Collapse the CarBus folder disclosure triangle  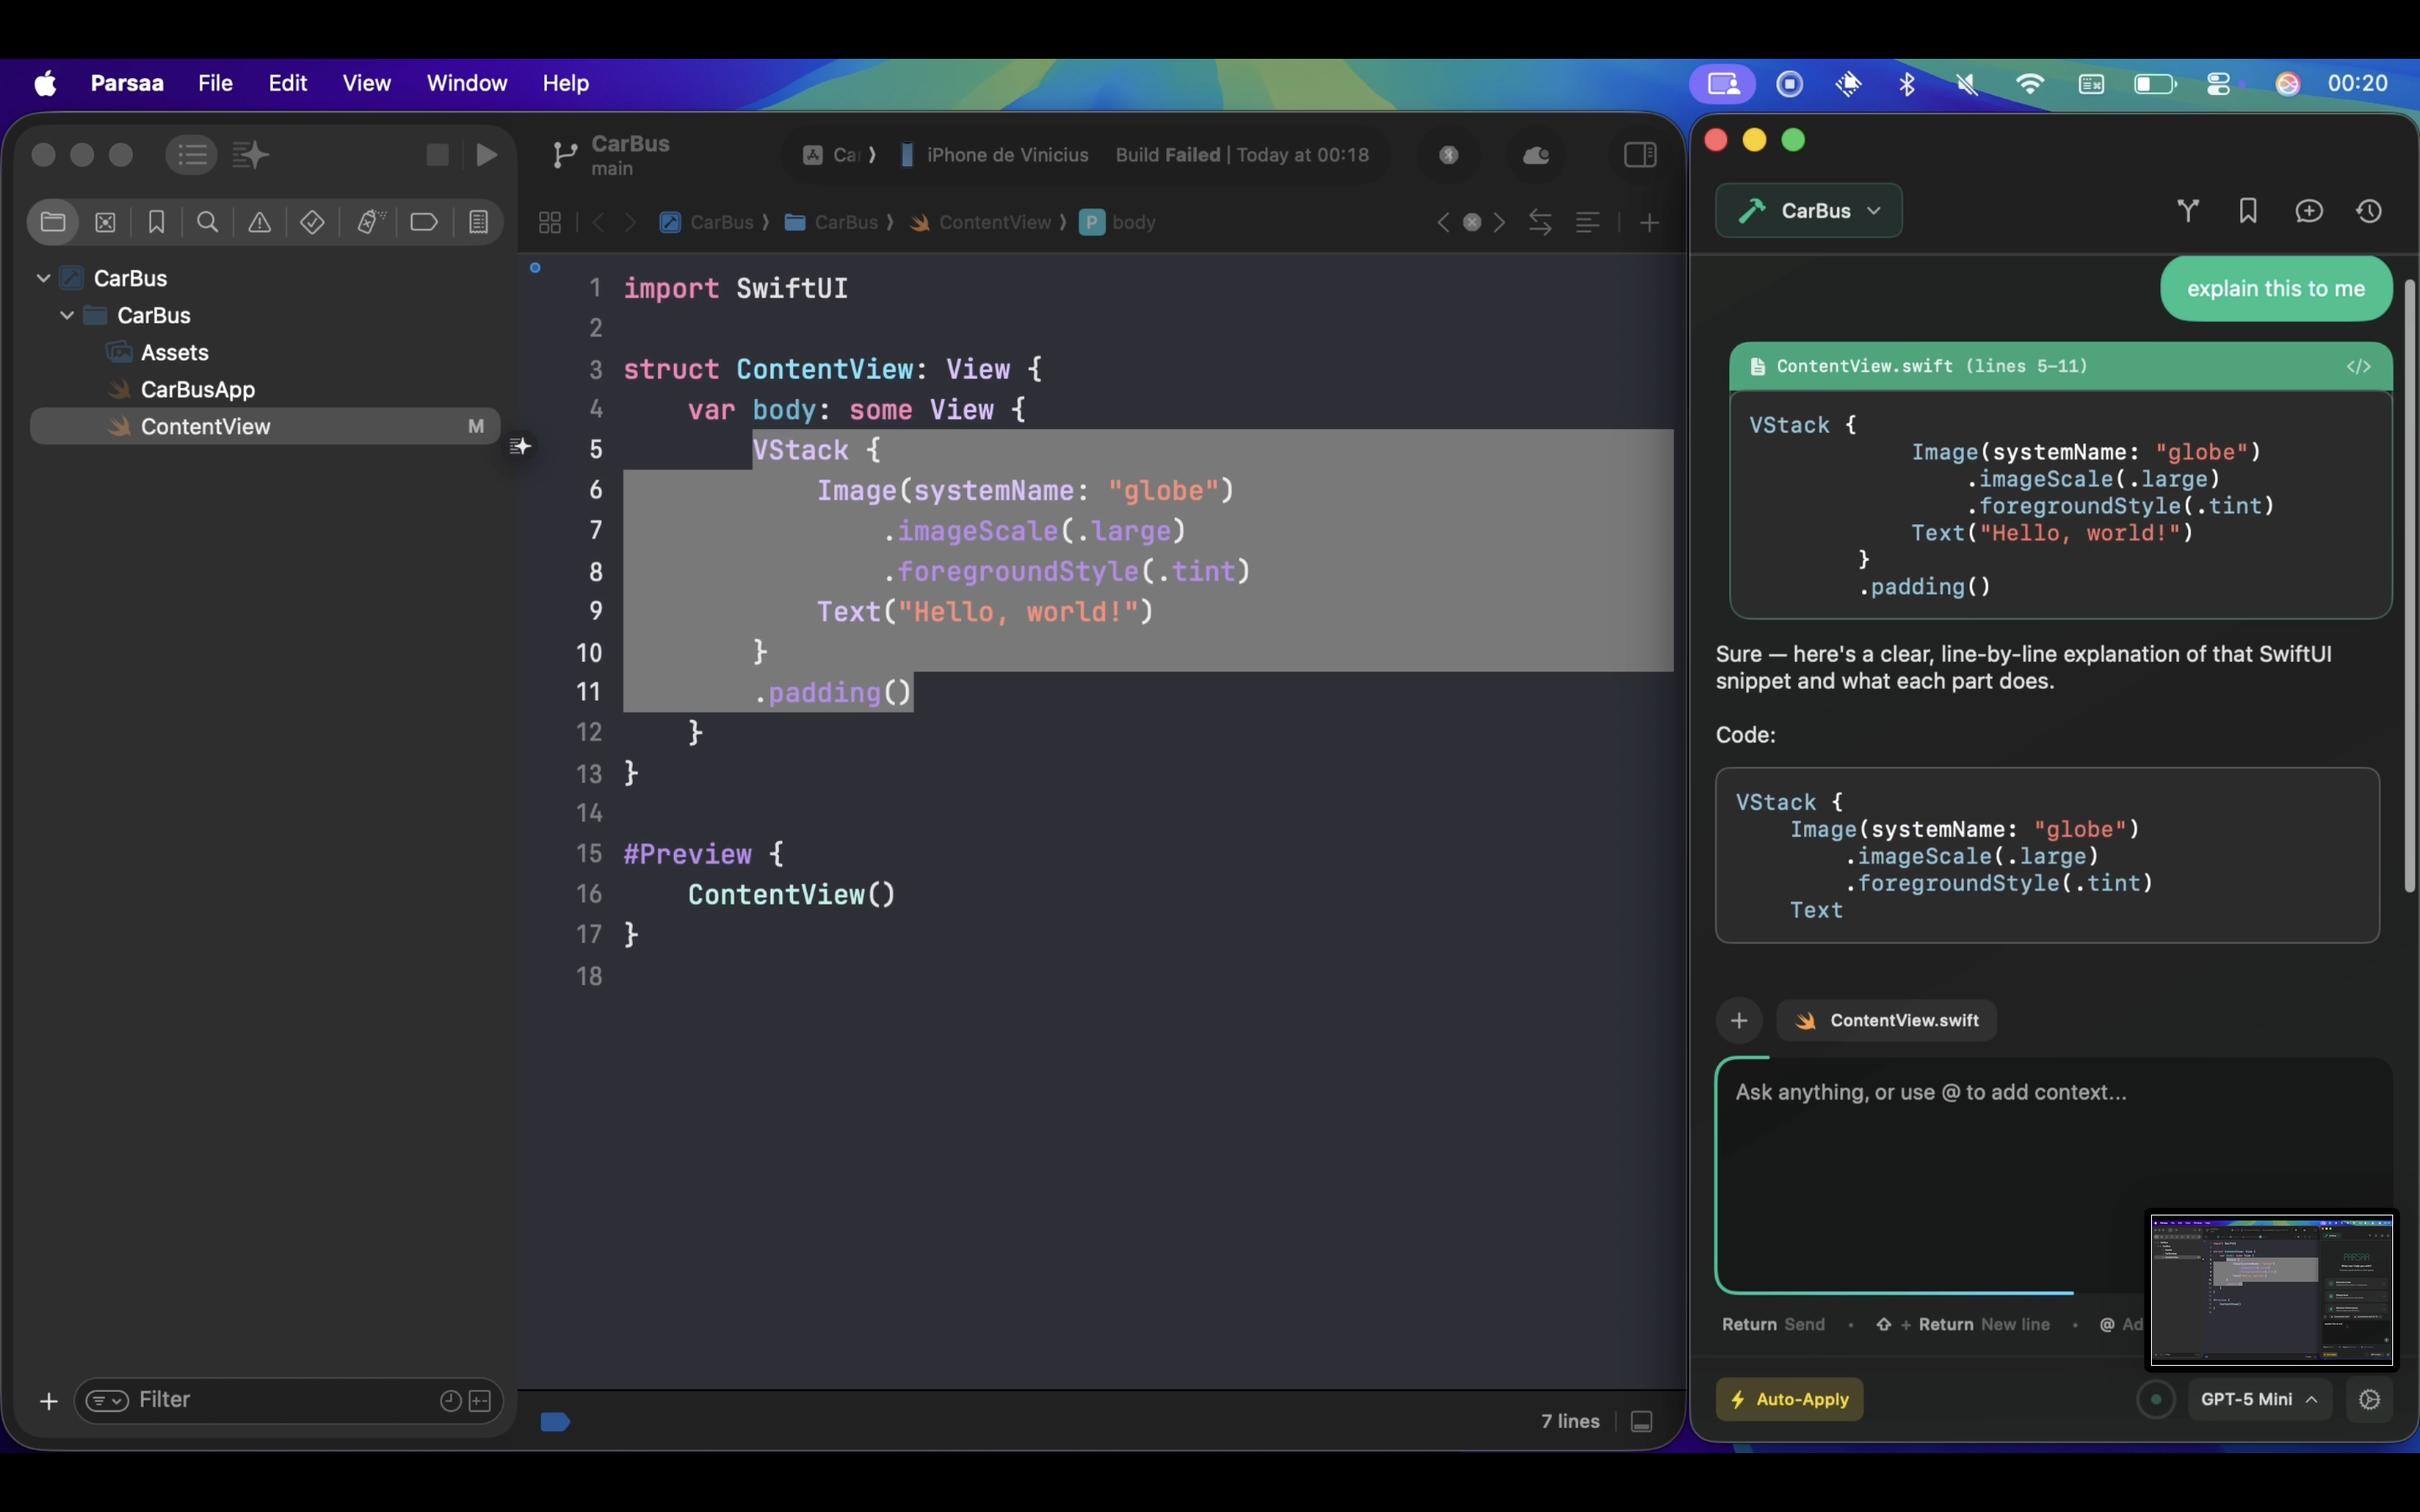67,315
